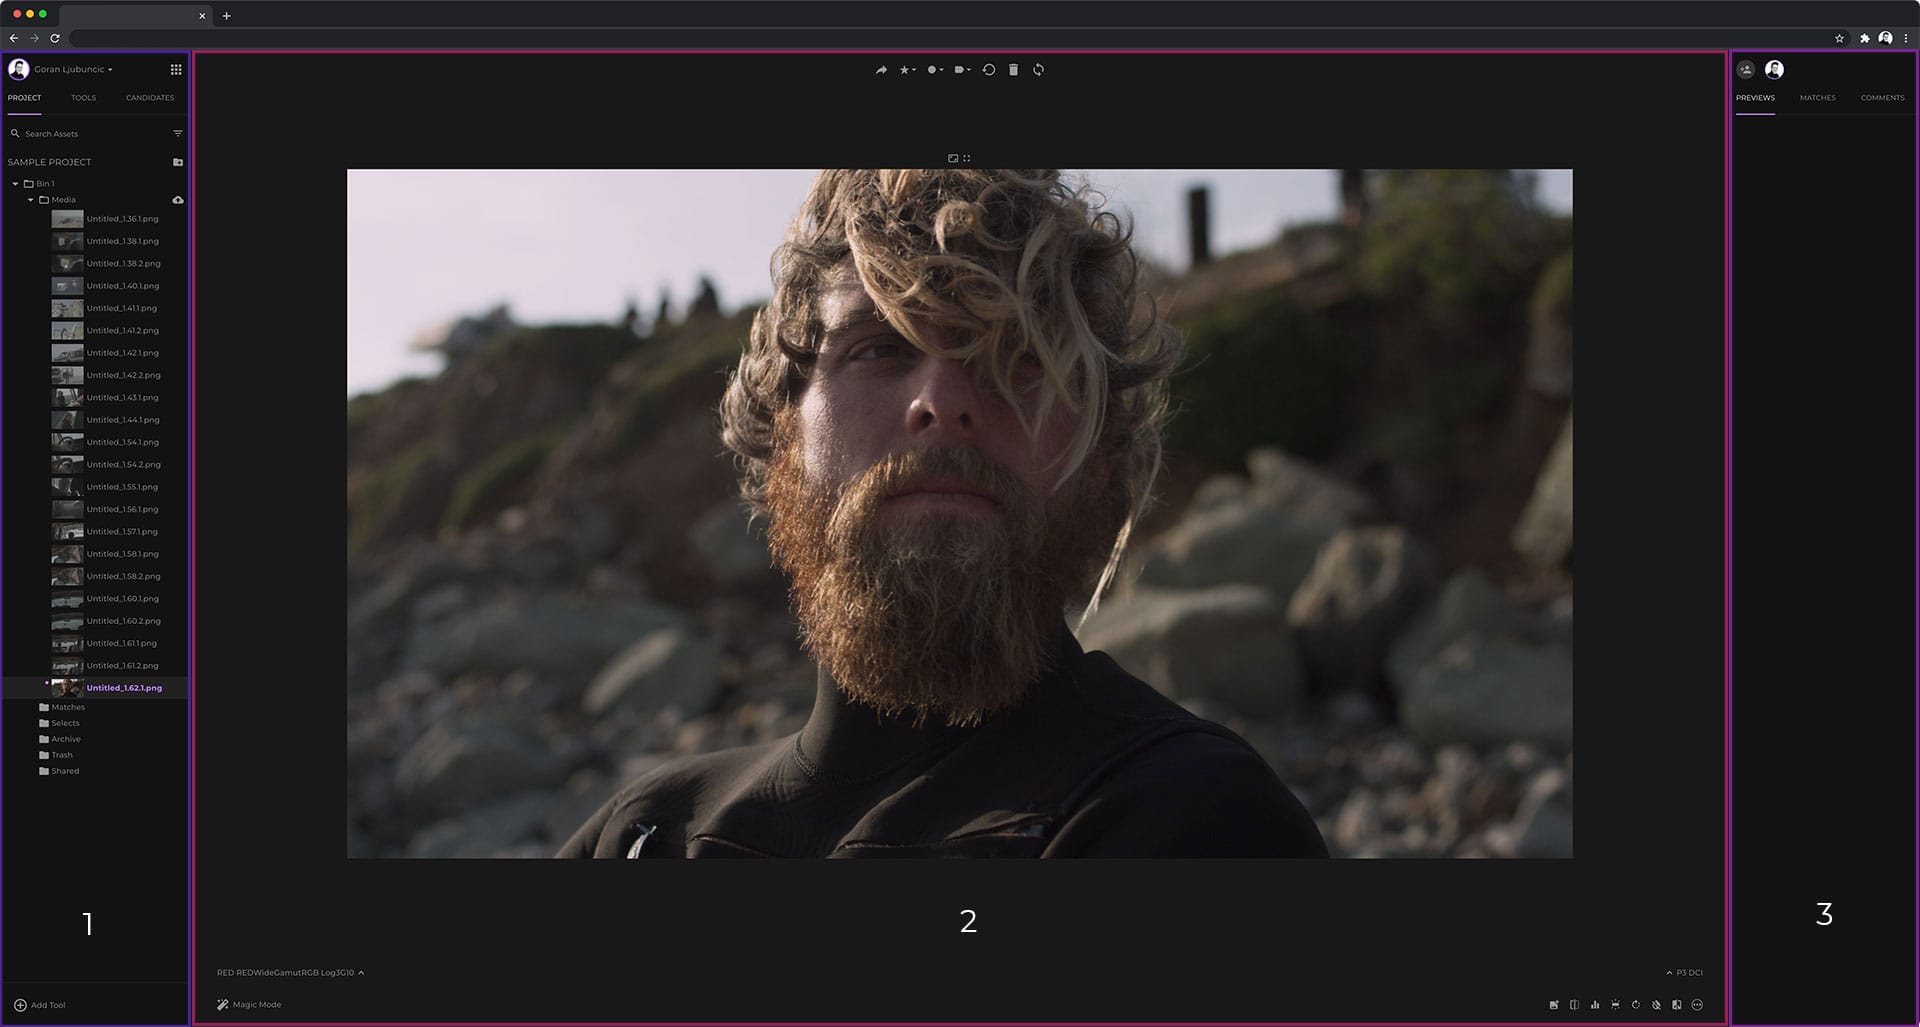Click the add collaborator icon
The image size is (1920, 1027).
(1746, 69)
